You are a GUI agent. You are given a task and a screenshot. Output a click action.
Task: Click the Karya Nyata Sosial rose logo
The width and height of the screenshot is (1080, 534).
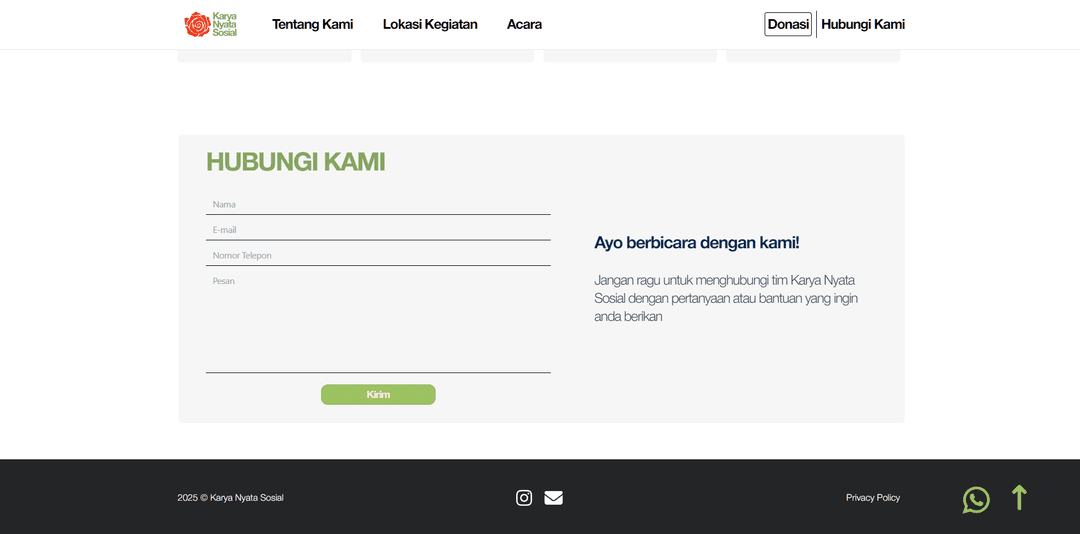pyautogui.click(x=210, y=24)
